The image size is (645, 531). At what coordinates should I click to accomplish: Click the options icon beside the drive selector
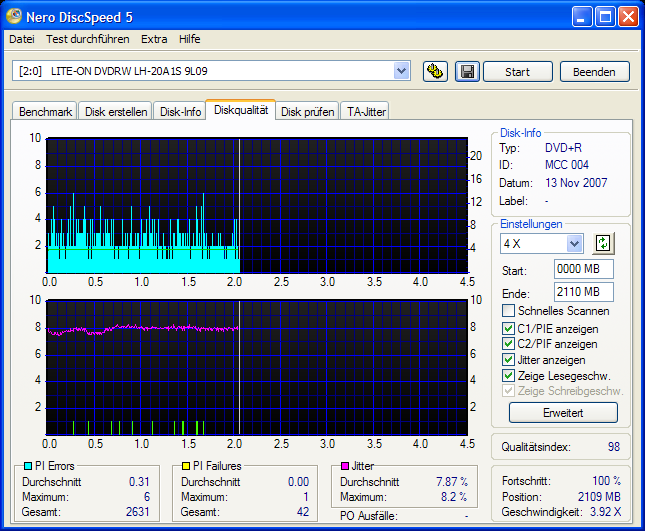tap(434, 71)
